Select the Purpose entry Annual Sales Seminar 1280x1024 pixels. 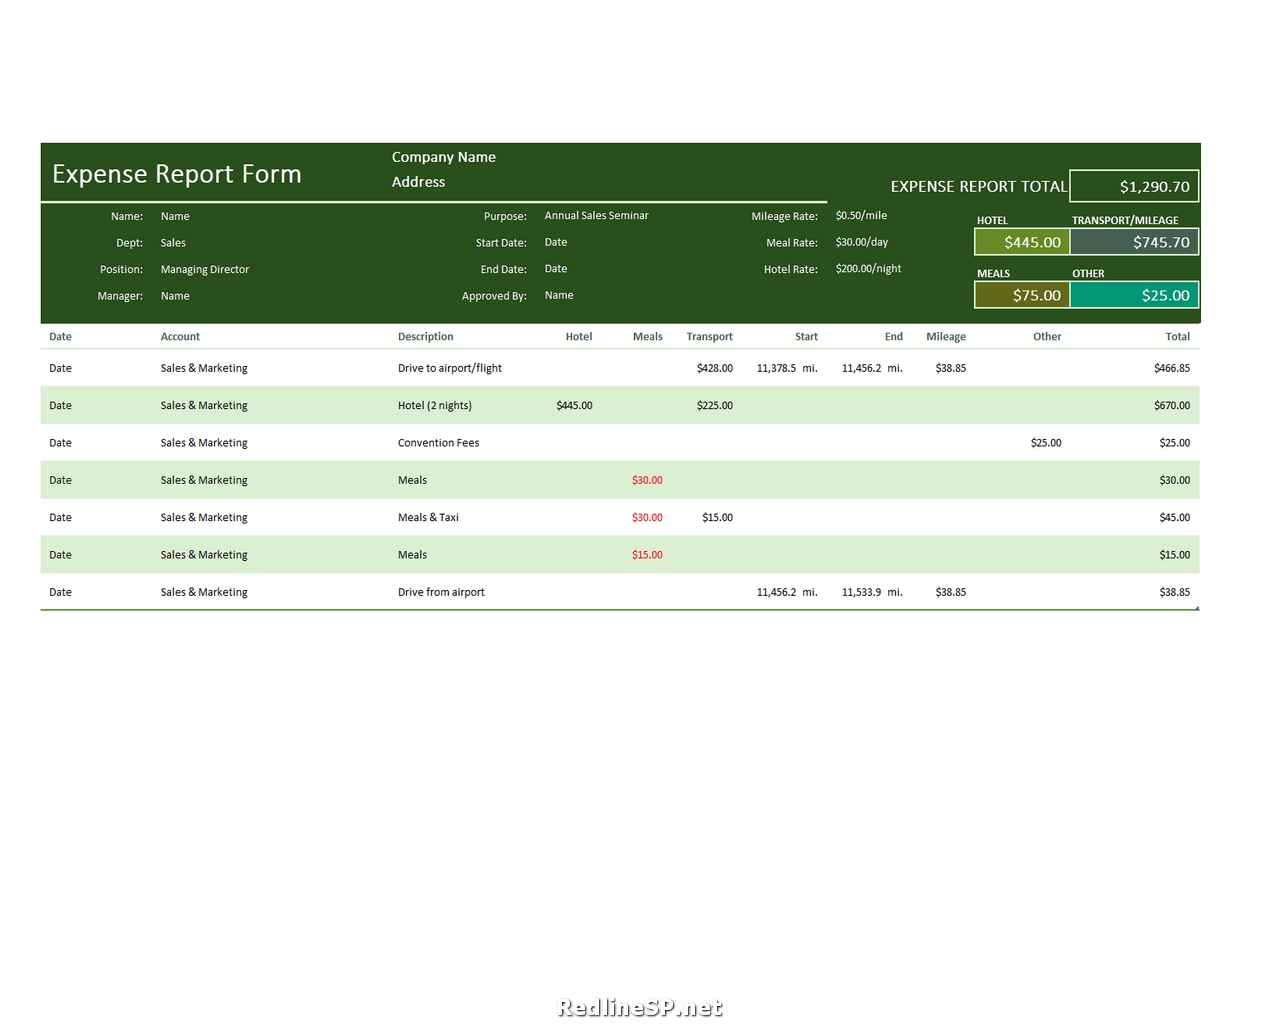tap(596, 215)
